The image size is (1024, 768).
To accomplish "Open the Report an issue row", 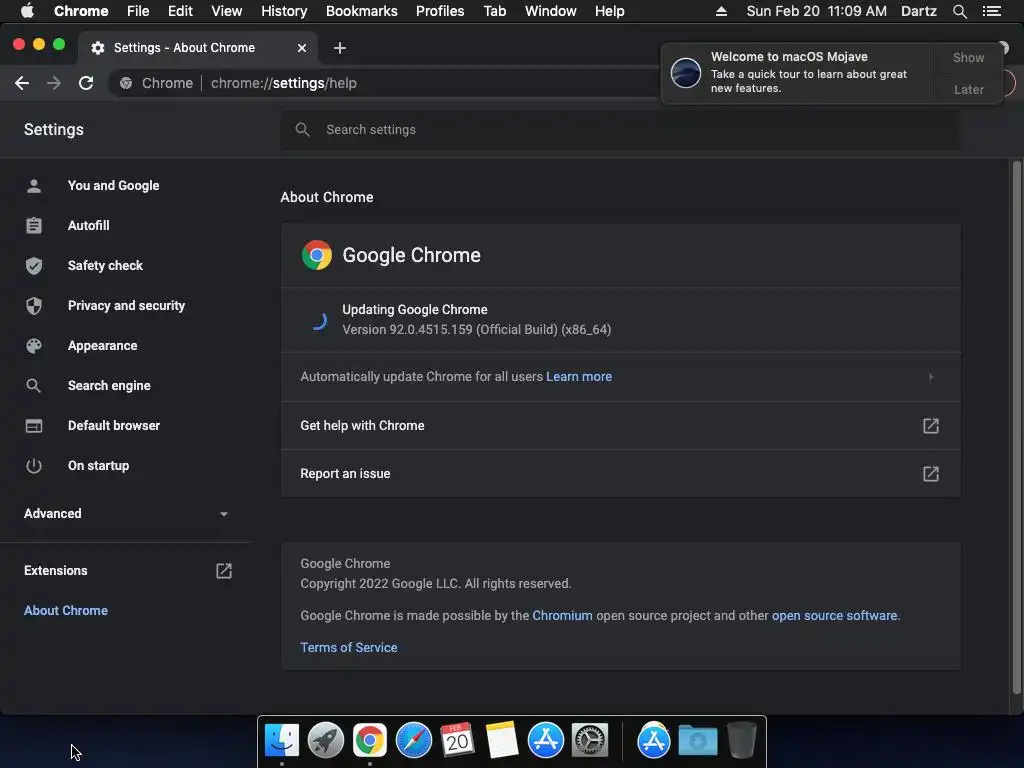I will point(620,473).
